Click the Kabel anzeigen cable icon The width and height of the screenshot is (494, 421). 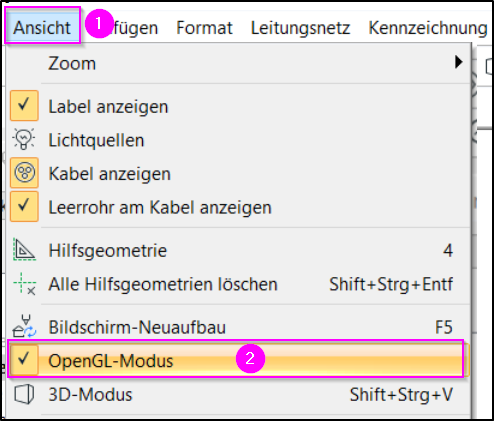click(24, 173)
